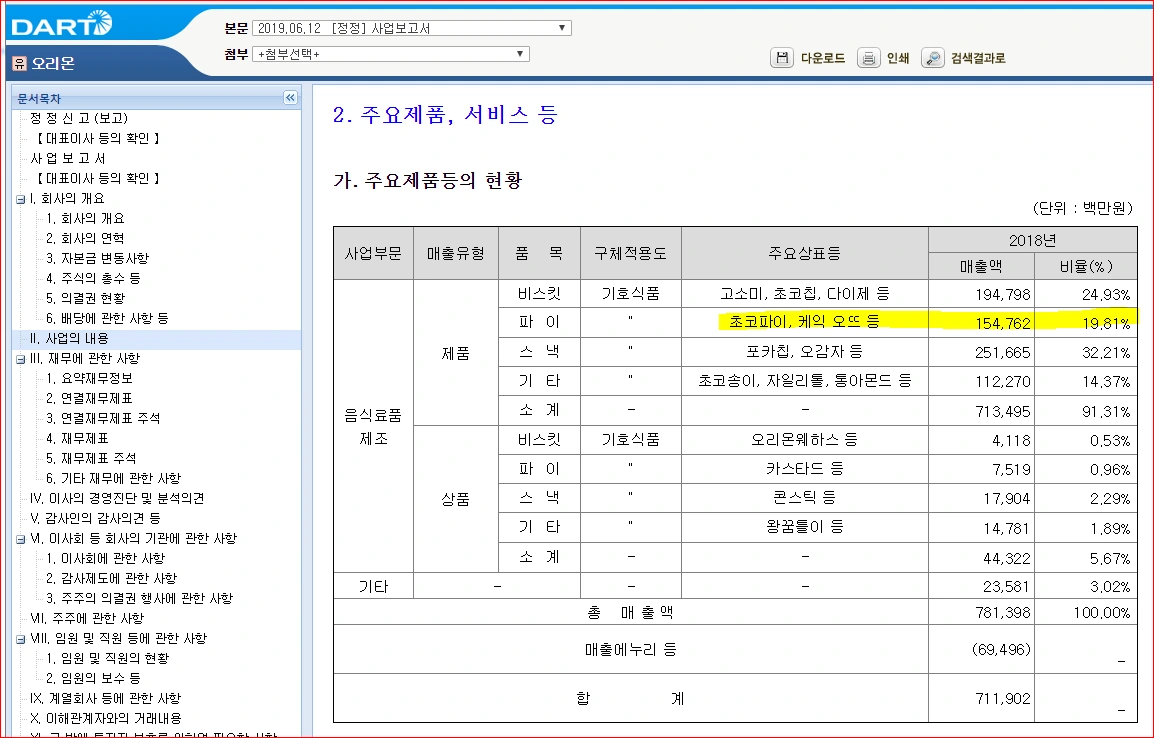Image resolution: width=1154 pixels, height=738 pixels.
Task: Open the 본문 report version dropdown
Action: coord(561,27)
